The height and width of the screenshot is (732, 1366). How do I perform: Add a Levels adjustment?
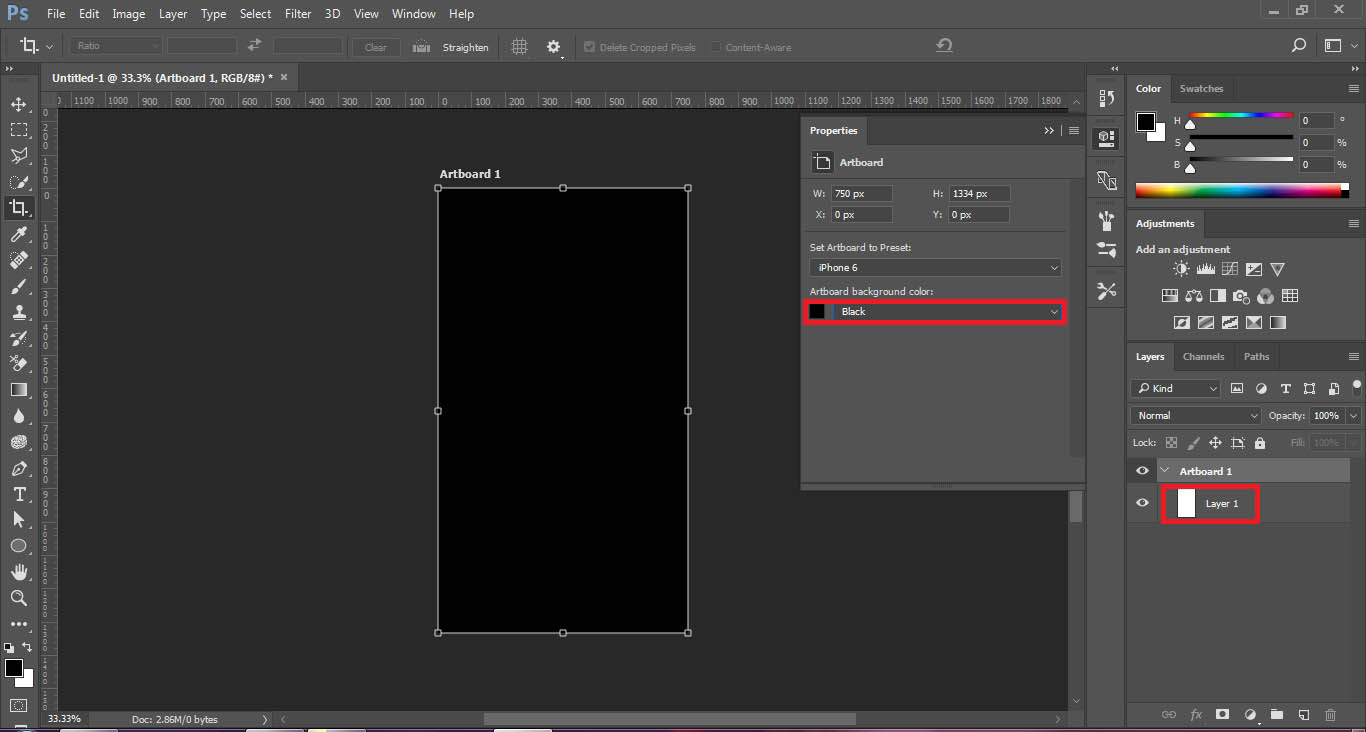(1205, 269)
